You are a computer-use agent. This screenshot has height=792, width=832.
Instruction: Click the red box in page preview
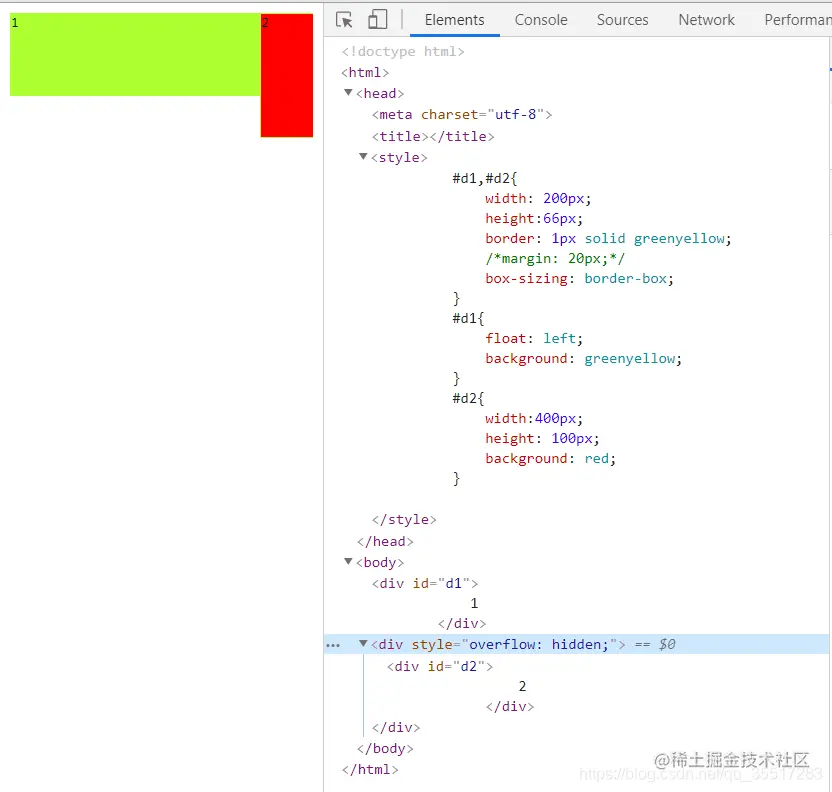tap(287, 75)
